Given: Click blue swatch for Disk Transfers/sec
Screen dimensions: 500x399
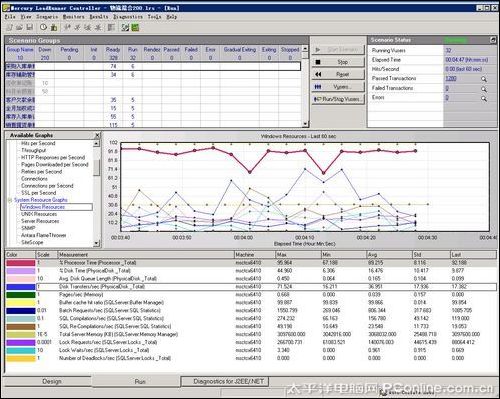Looking at the screenshot, I should point(21,287).
